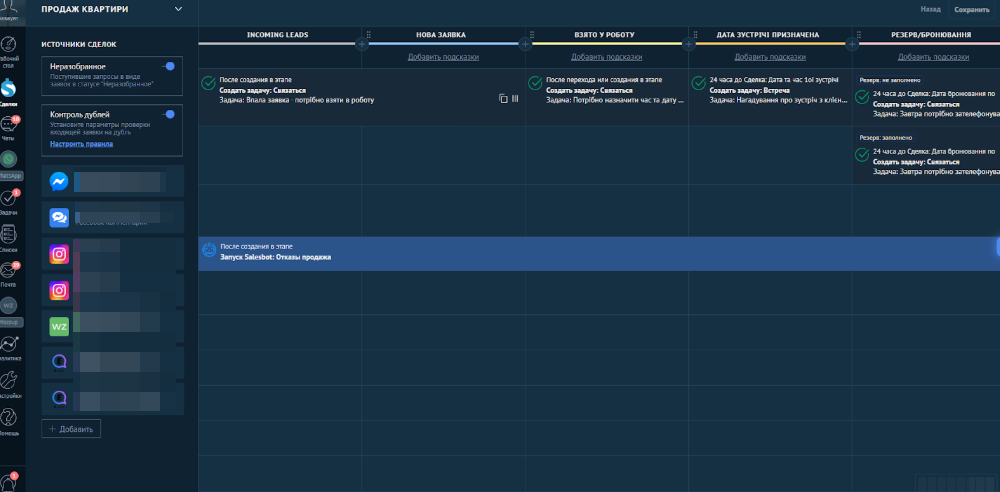Click Добавить подсказки under Нова заявка
1000x492 pixels.
443,57
